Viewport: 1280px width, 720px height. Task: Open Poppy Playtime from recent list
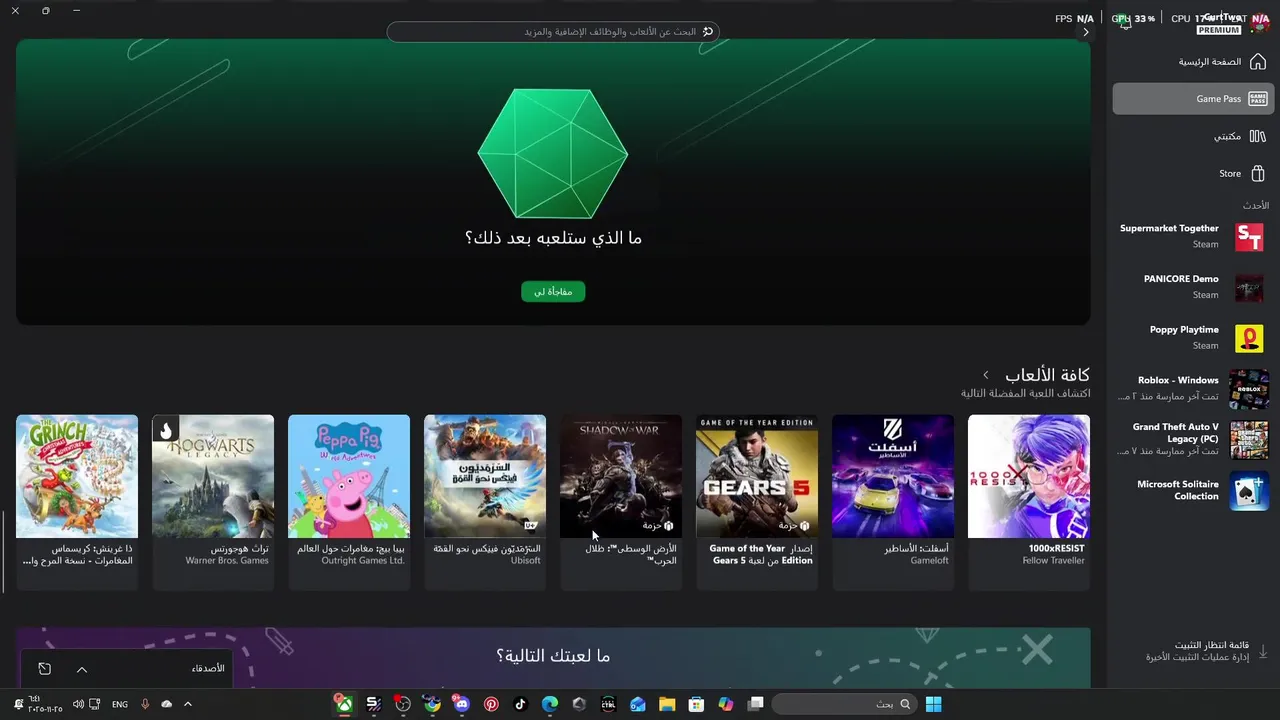pos(1193,338)
